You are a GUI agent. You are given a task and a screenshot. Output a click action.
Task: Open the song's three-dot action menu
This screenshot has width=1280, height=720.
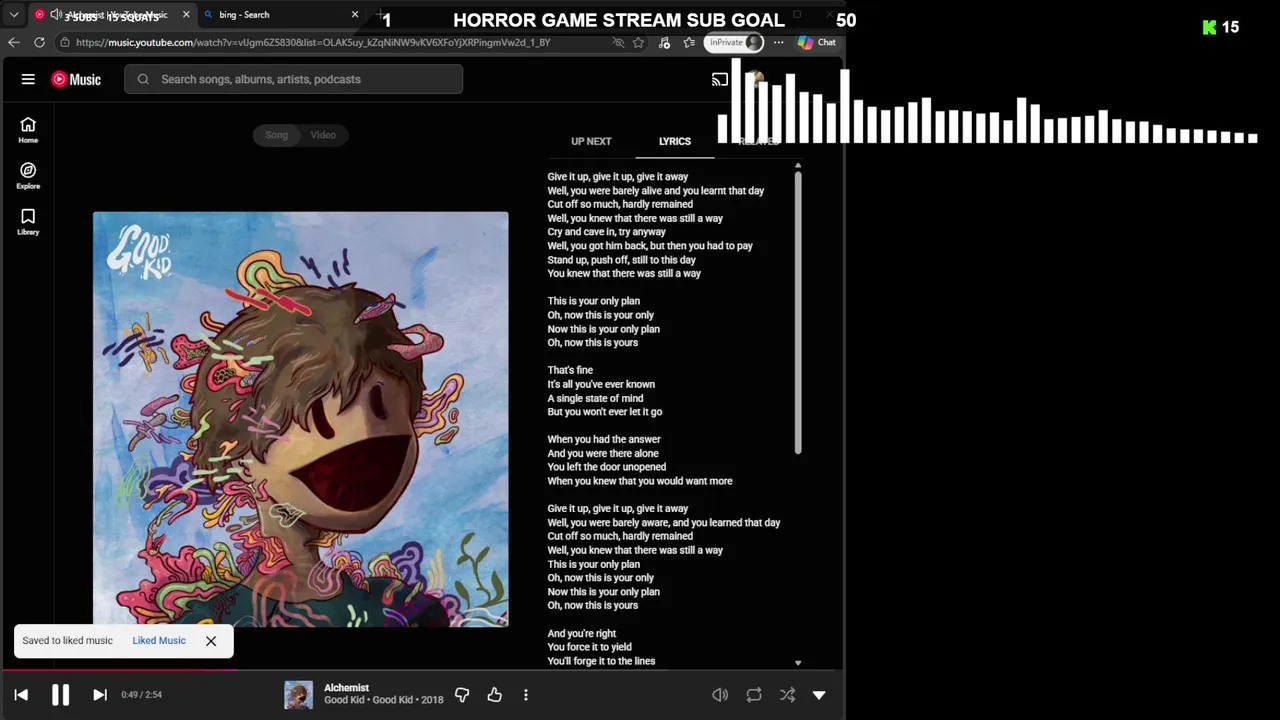tap(526, 694)
